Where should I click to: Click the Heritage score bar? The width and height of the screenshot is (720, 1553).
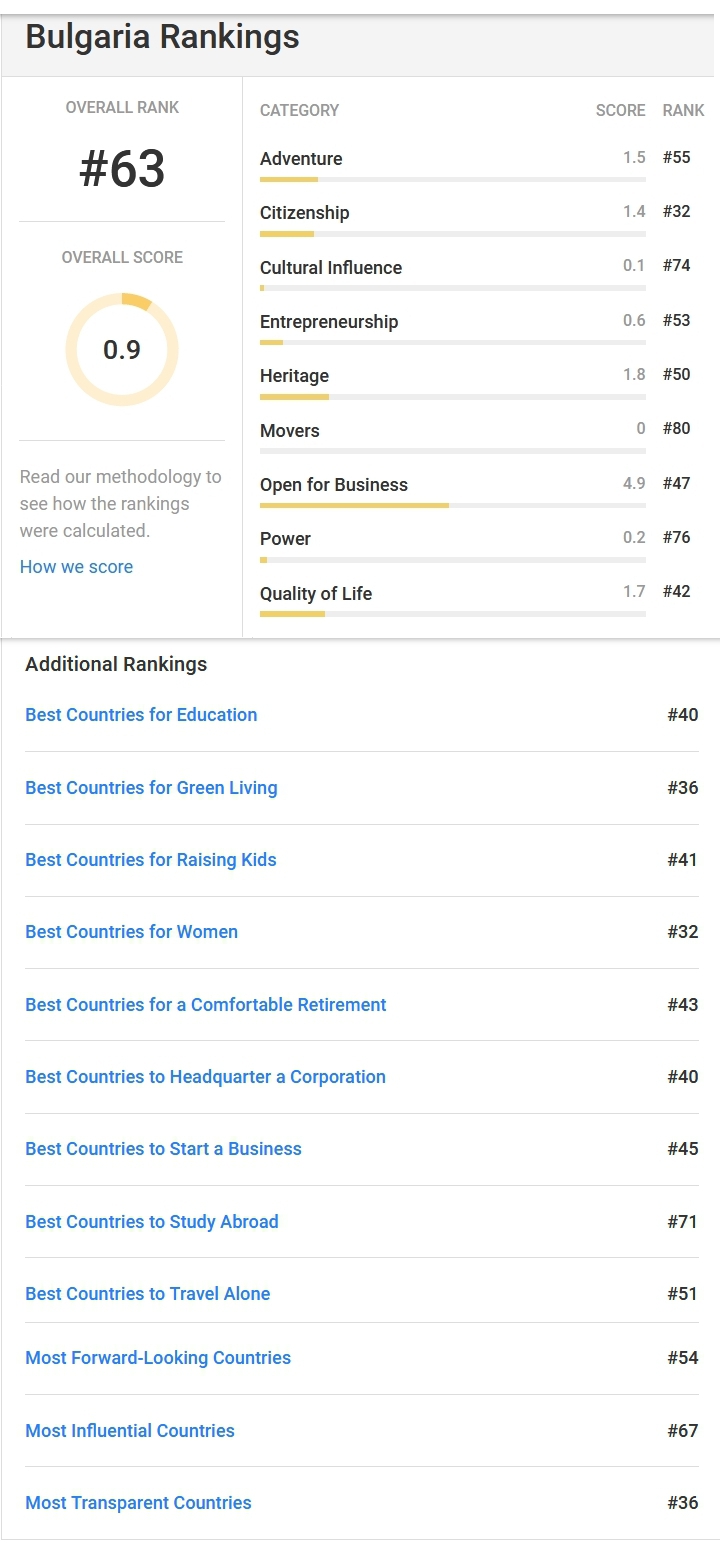pos(452,397)
